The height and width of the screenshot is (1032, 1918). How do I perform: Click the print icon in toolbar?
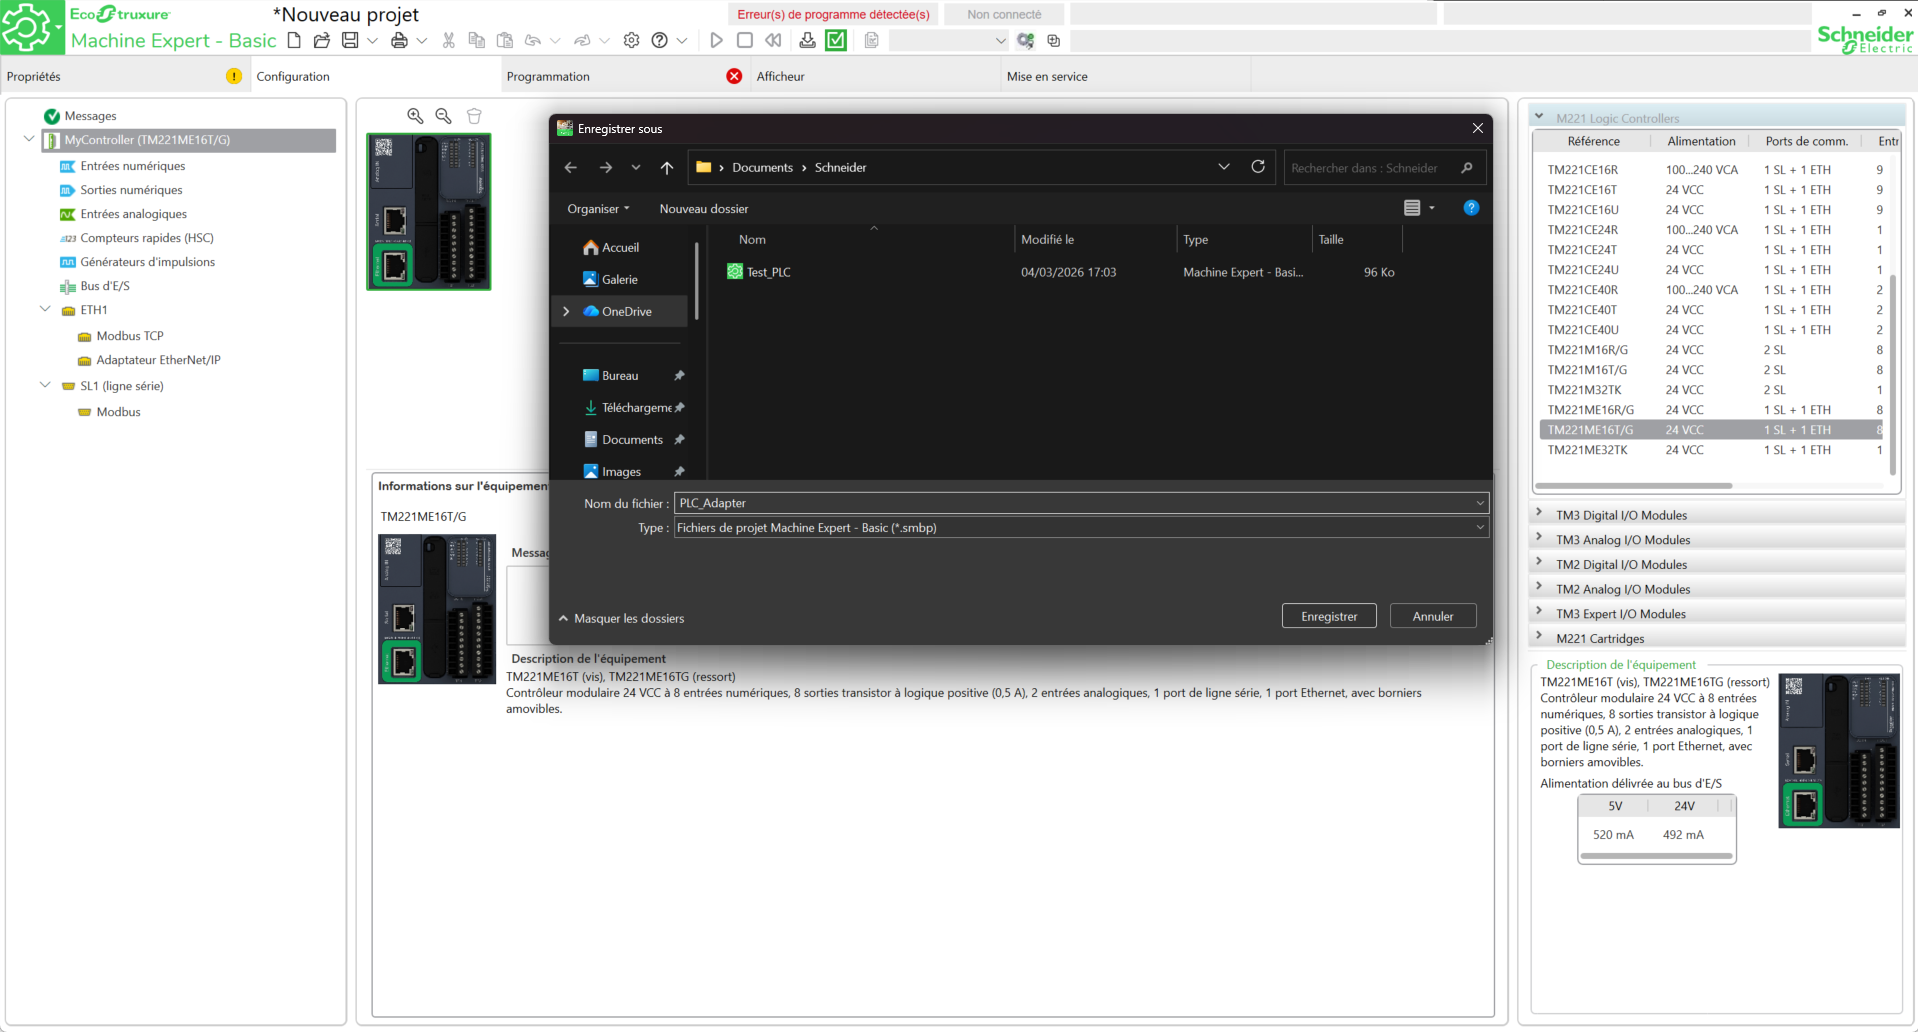399,40
